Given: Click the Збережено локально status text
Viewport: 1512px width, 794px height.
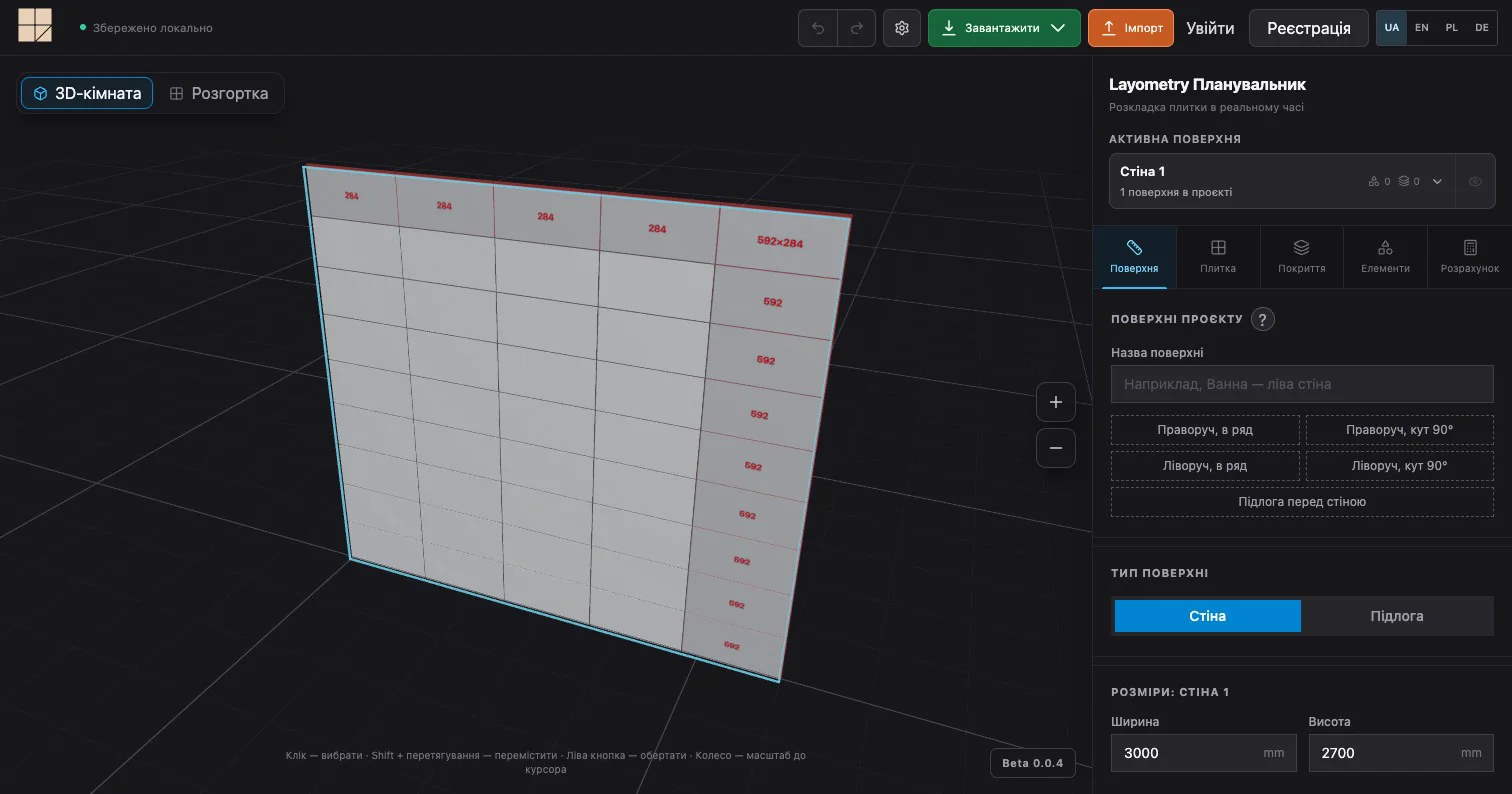Looking at the screenshot, I should click(152, 28).
